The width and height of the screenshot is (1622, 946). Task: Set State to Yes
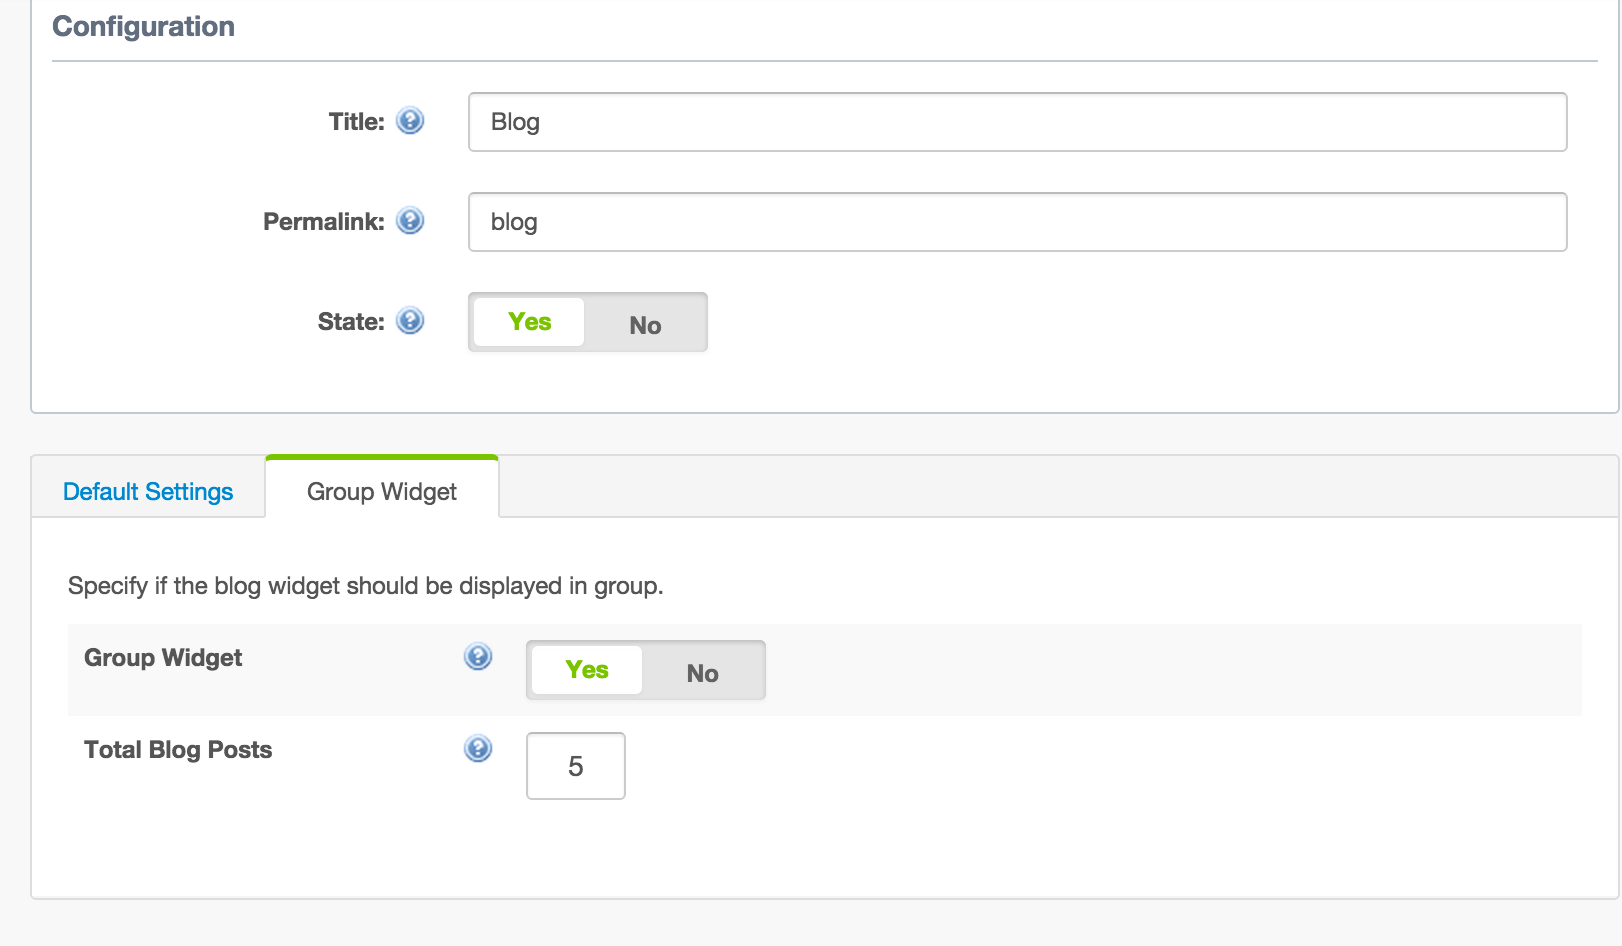[529, 322]
